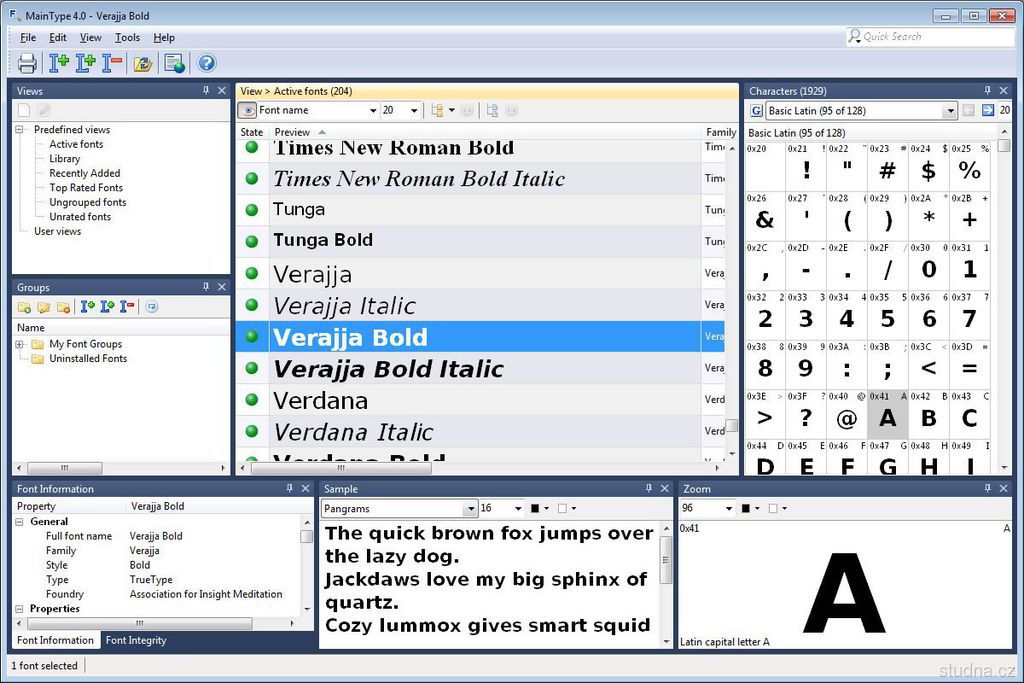This screenshot has width=1024, height=683.
Task: Close the Views panel
Action: pyautogui.click(x=222, y=91)
